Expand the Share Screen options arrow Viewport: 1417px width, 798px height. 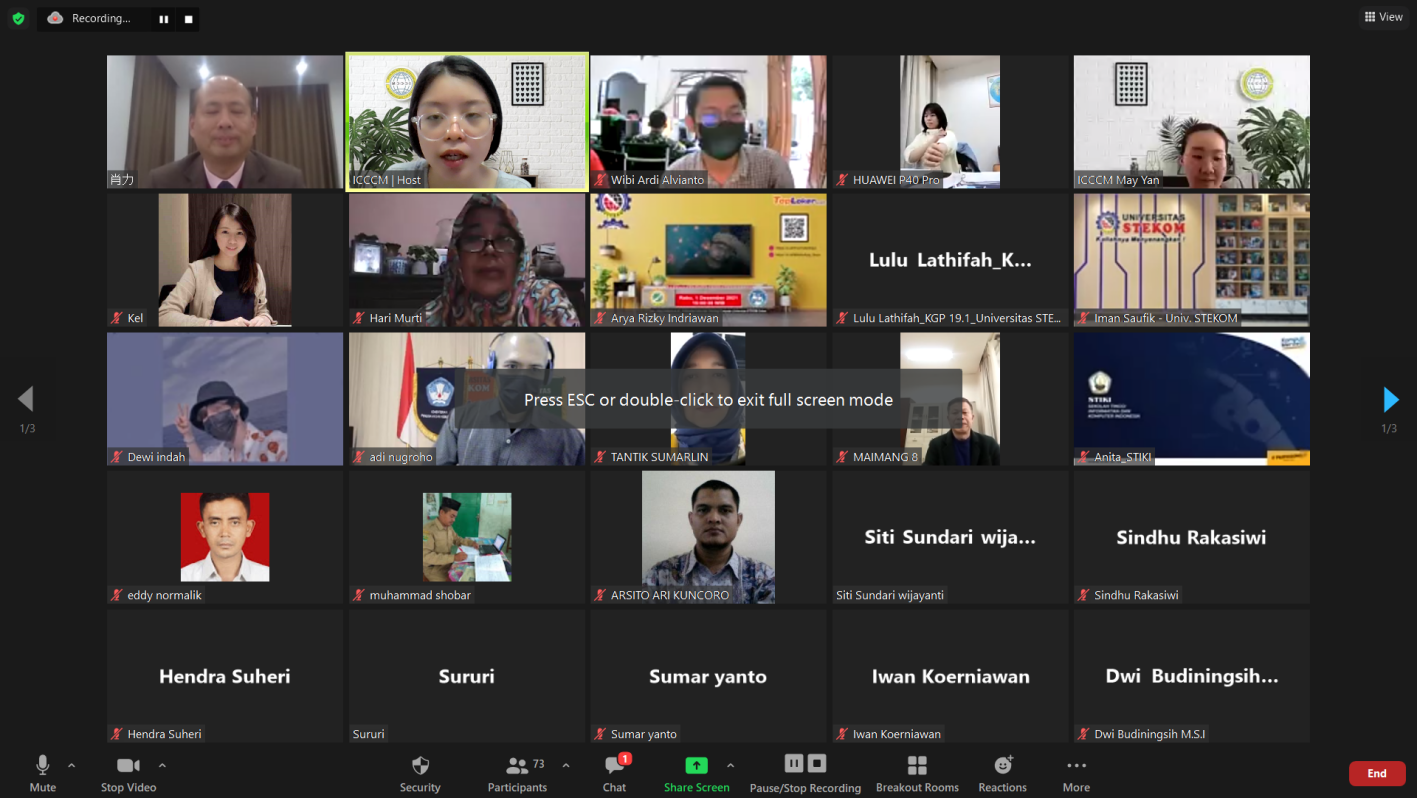[x=730, y=765]
